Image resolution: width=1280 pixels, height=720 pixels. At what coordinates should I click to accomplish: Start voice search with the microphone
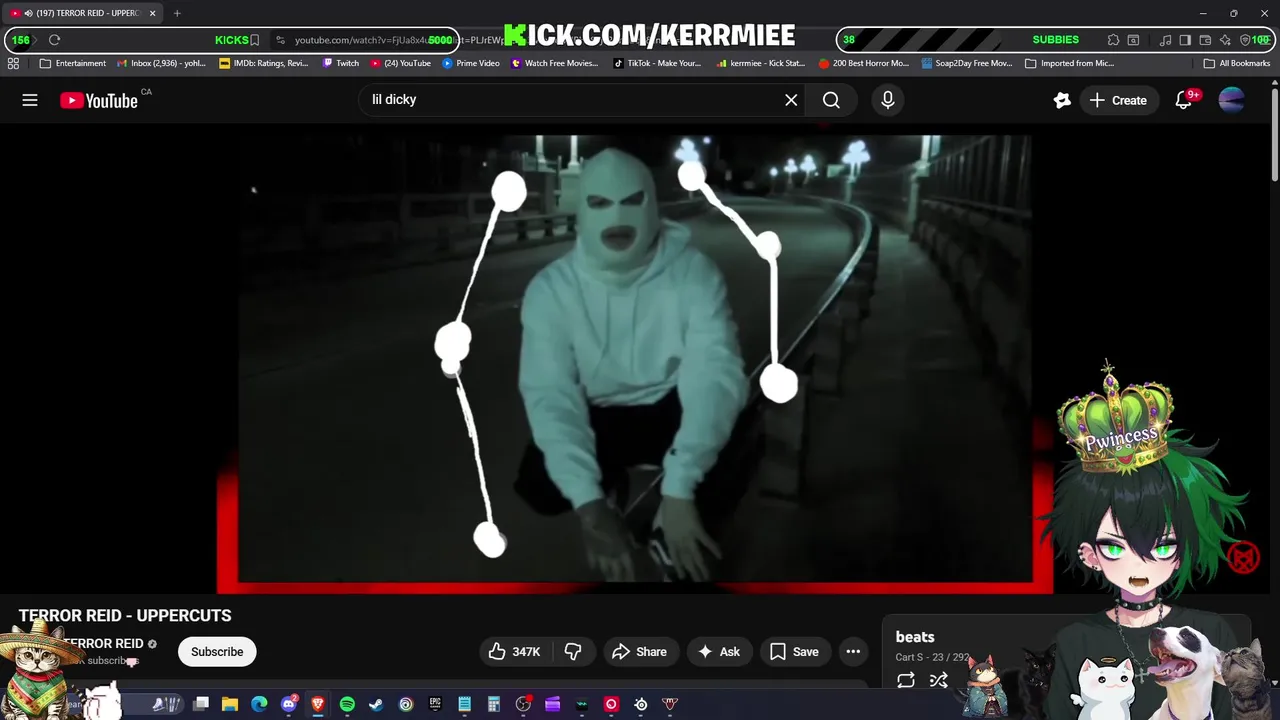pyautogui.click(x=887, y=100)
